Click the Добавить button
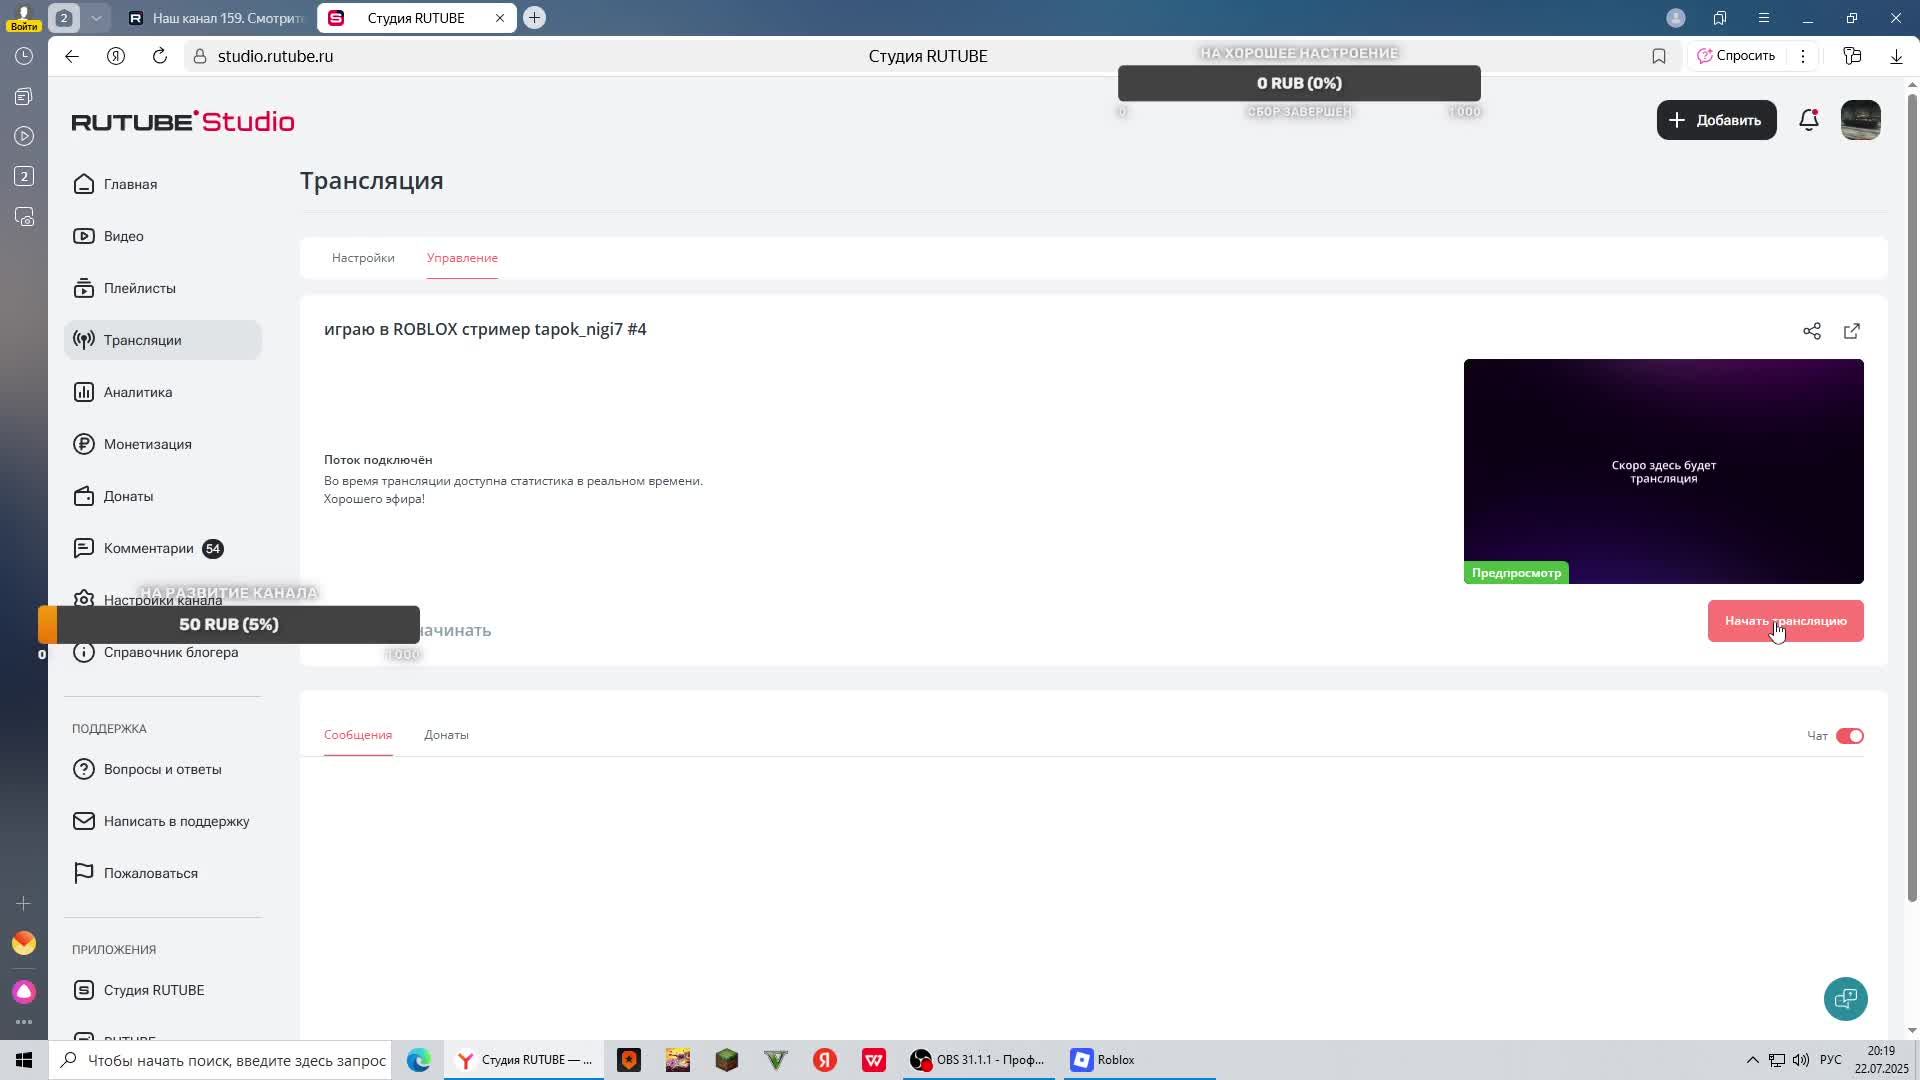Viewport: 1920px width, 1080px height. click(x=1716, y=120)
